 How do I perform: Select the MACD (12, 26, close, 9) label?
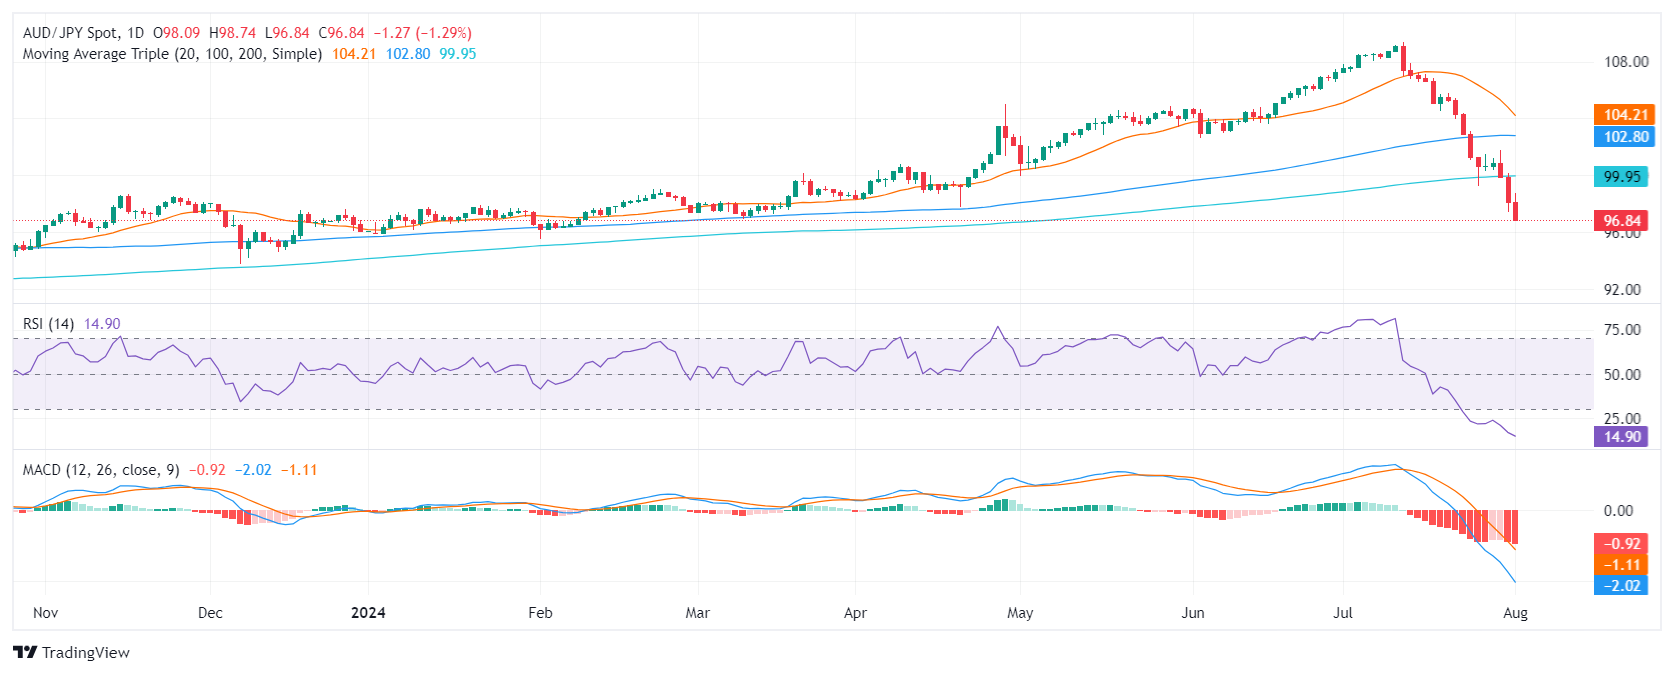click(x=101, y=470)
